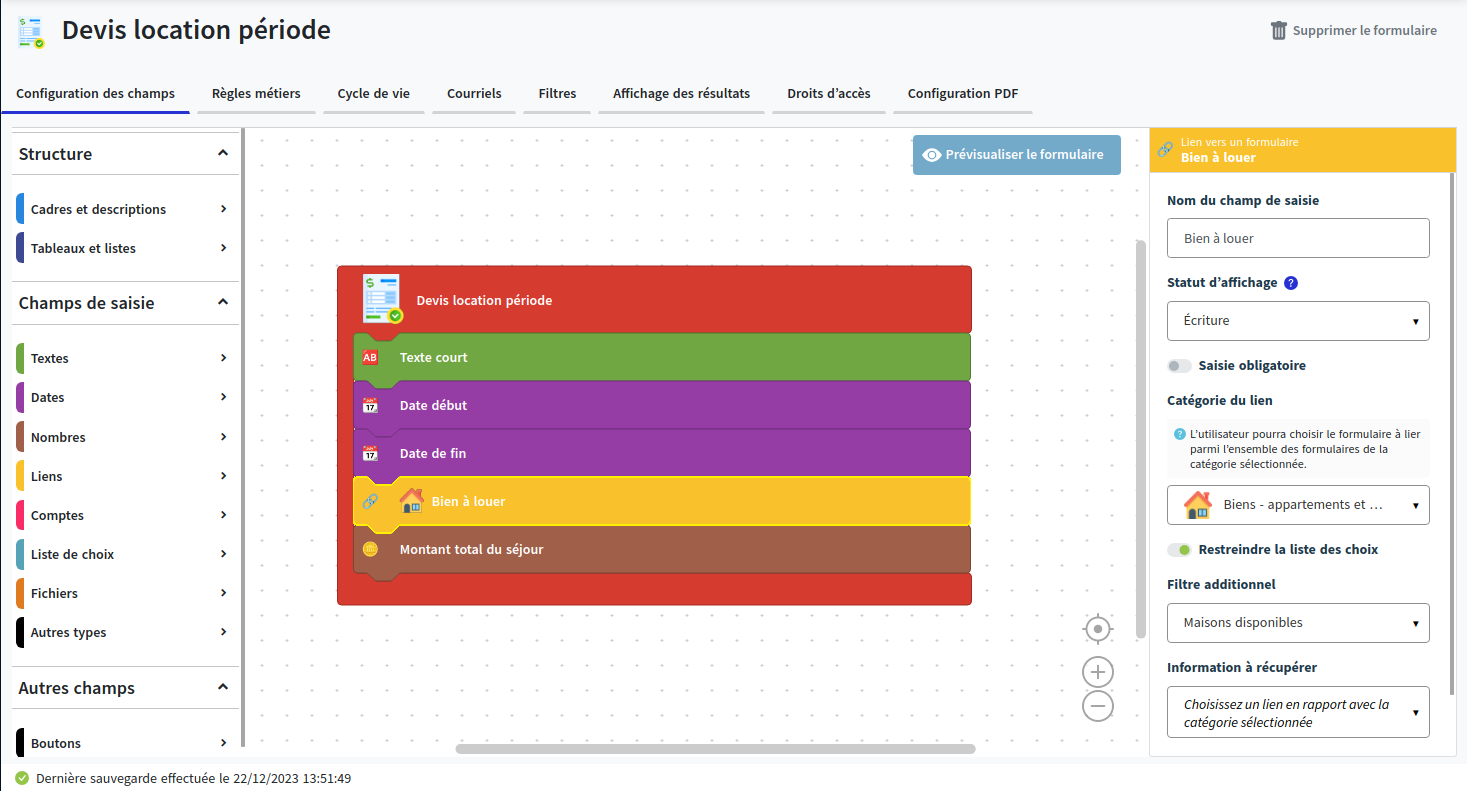Disable the Restreindre la liste des choix toggle

pos(1180,550)
